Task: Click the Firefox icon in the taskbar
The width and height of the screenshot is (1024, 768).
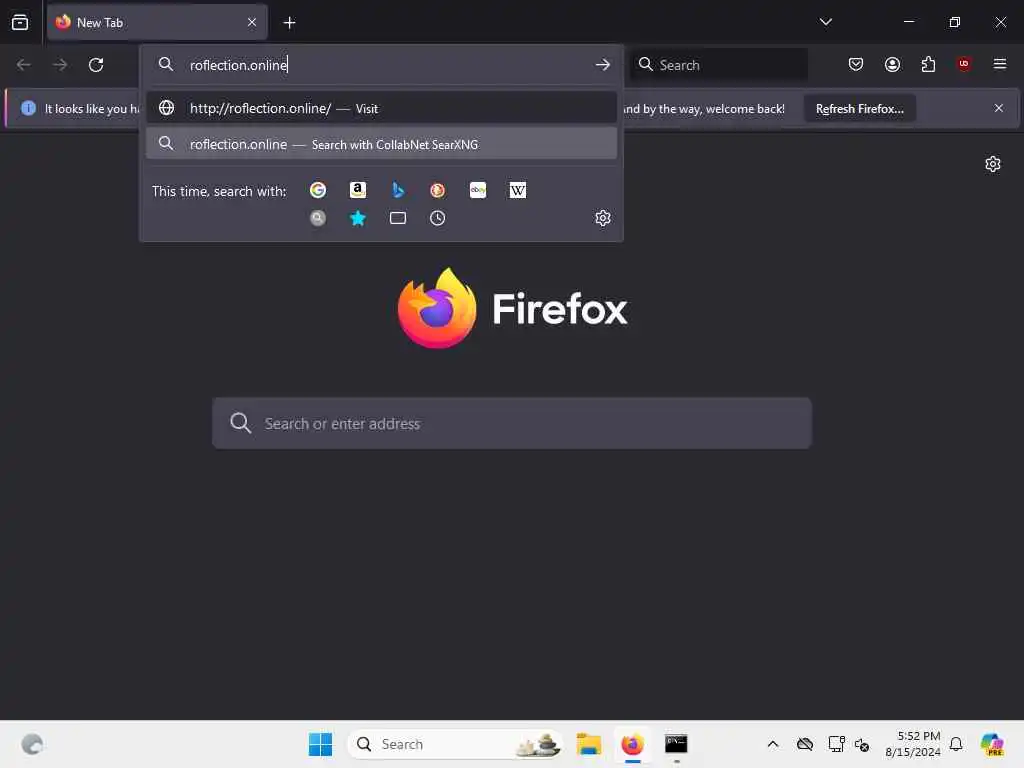Action: (632, 744)
